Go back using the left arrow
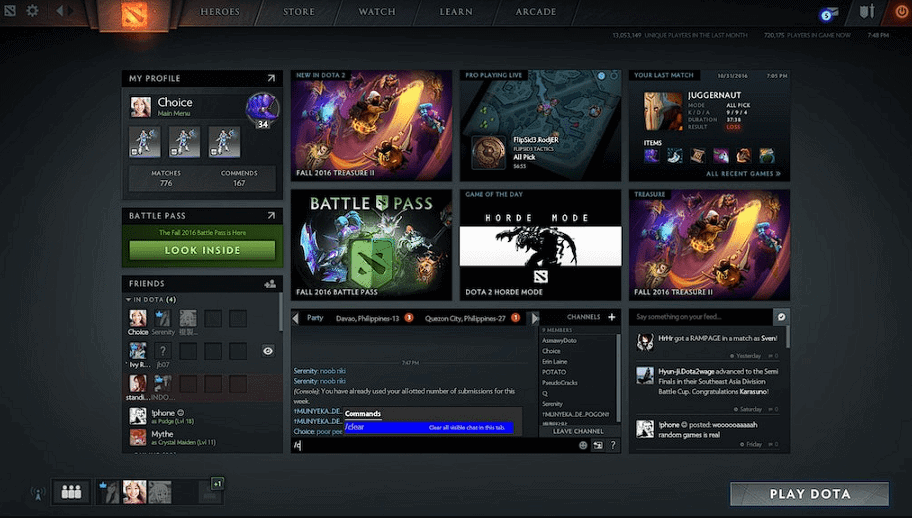This screenshot has height=518, width=912. point(59,10)
